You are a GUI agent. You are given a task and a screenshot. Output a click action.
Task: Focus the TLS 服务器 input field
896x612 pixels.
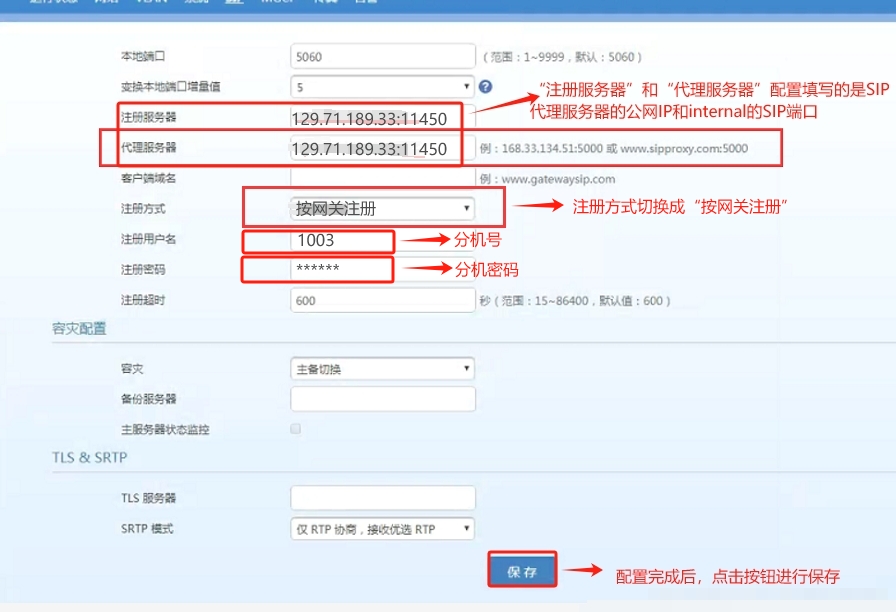(x=382, y=498)
